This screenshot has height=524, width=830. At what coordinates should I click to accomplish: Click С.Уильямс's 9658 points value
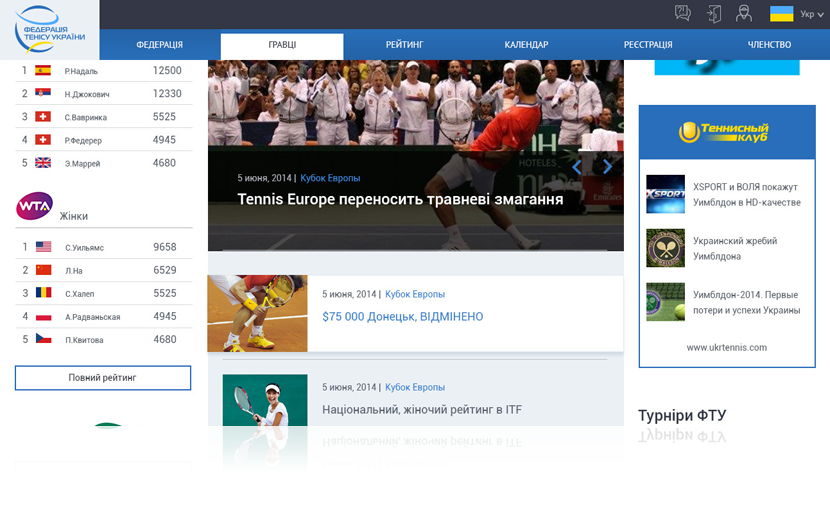(165, 247)
